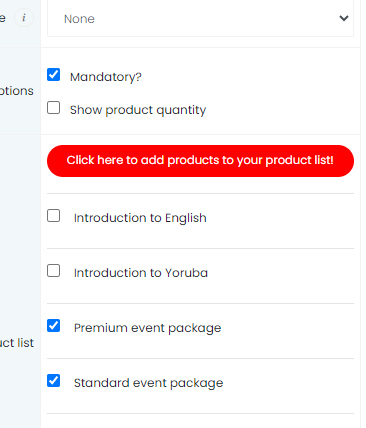Viewport: 366px width, 428px height.
Task: Click the Standard event package label
Action: pyautogui.click(x=148, y=383)
